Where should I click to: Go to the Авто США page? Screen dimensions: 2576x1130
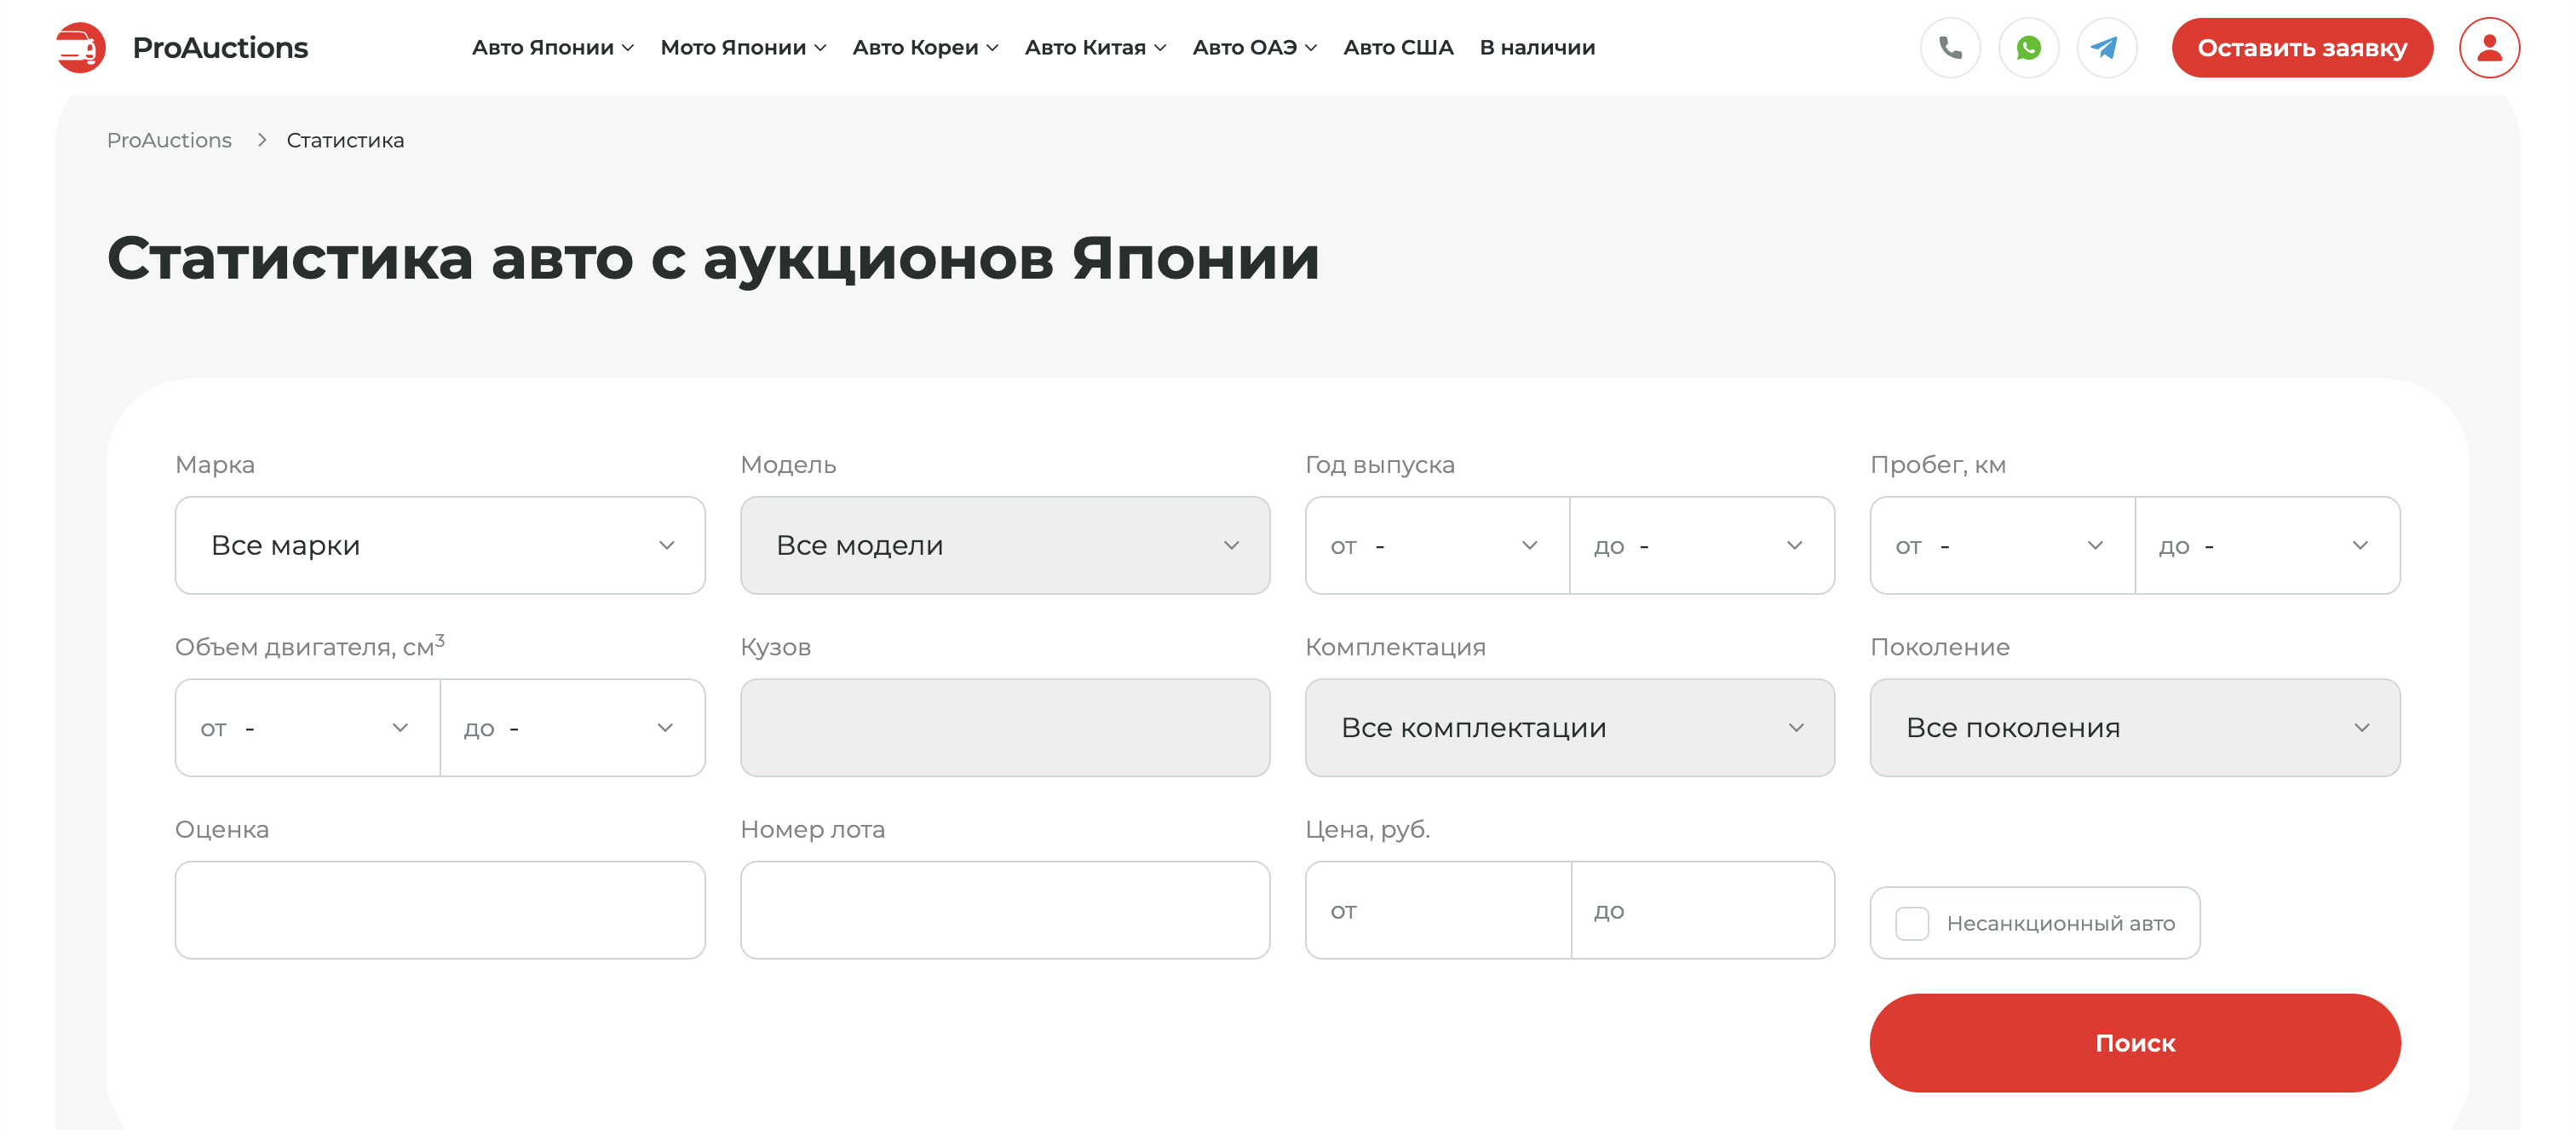tap(1398, 47)
